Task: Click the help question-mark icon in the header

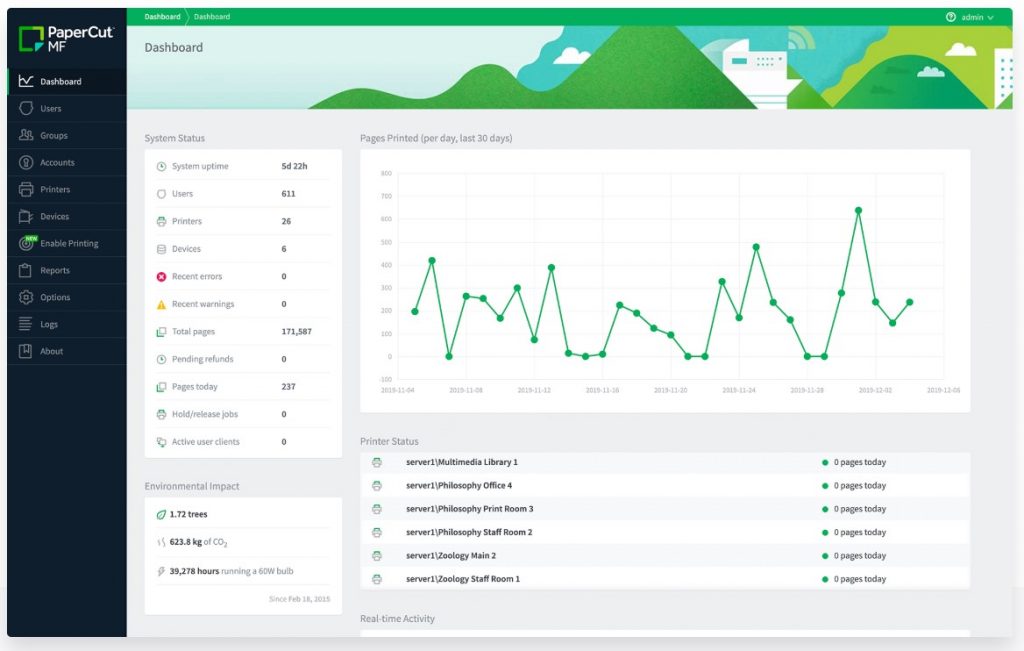Action: [x=949, y=16]
